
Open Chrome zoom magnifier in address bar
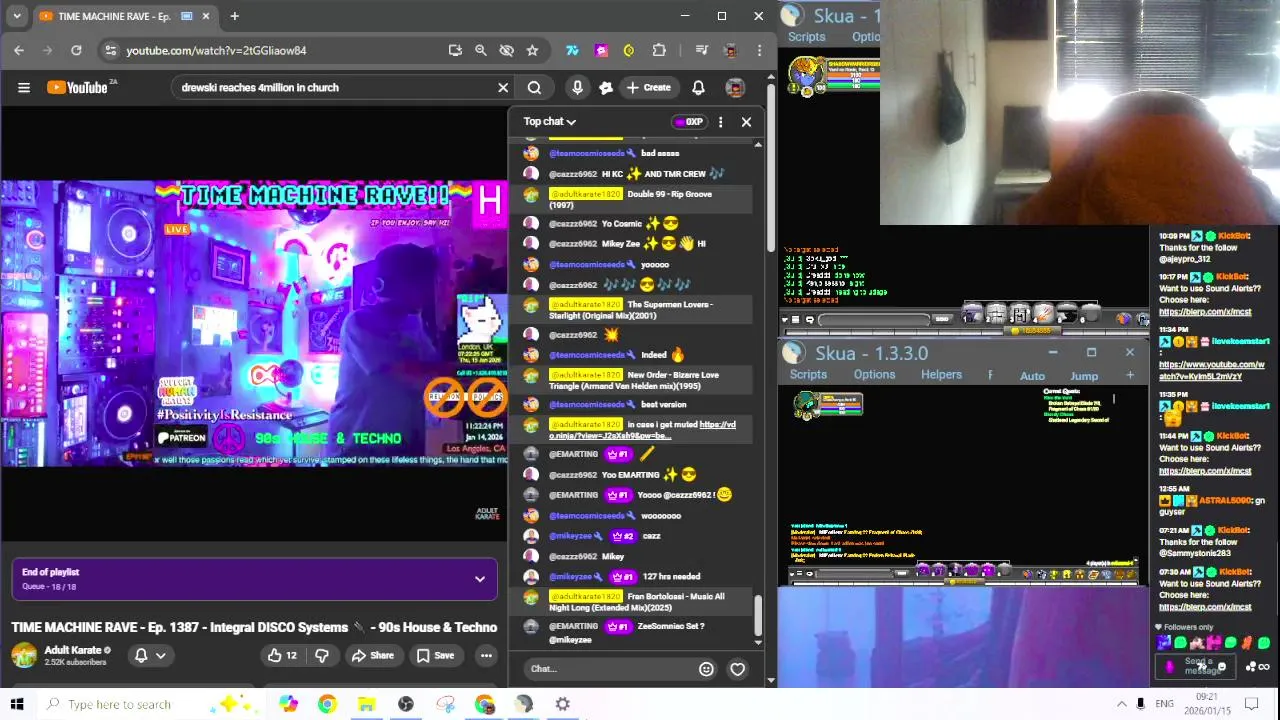(480, 50)
